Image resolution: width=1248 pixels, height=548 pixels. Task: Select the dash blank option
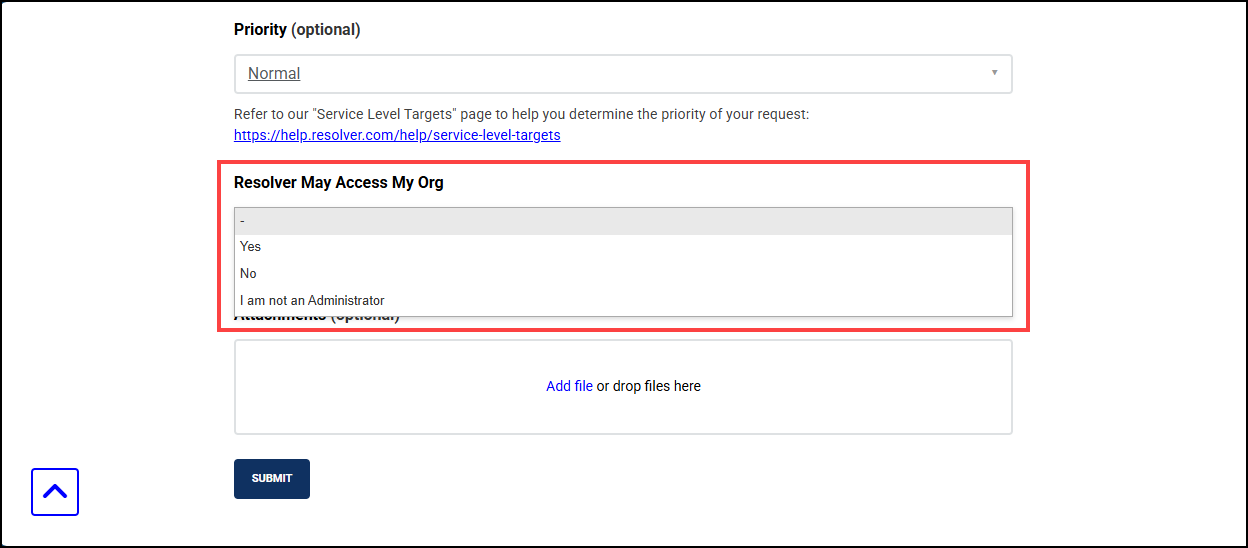point(623,221)
